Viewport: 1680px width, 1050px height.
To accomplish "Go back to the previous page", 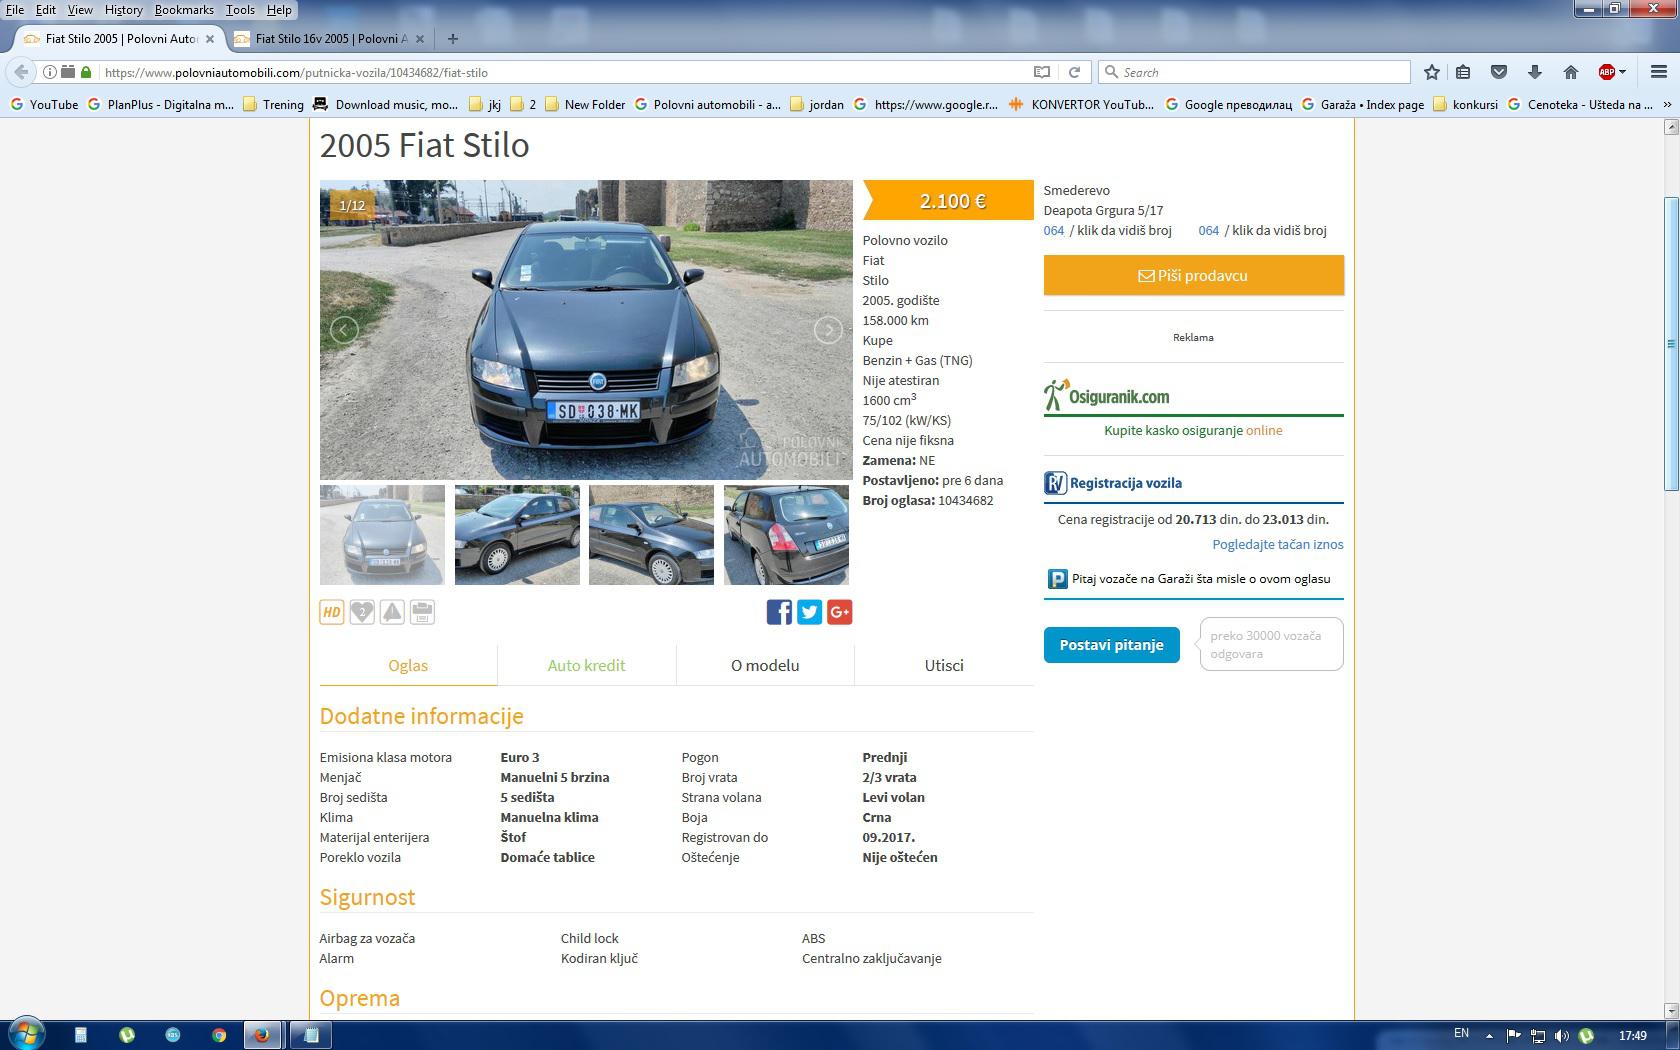I will [21, 72].
